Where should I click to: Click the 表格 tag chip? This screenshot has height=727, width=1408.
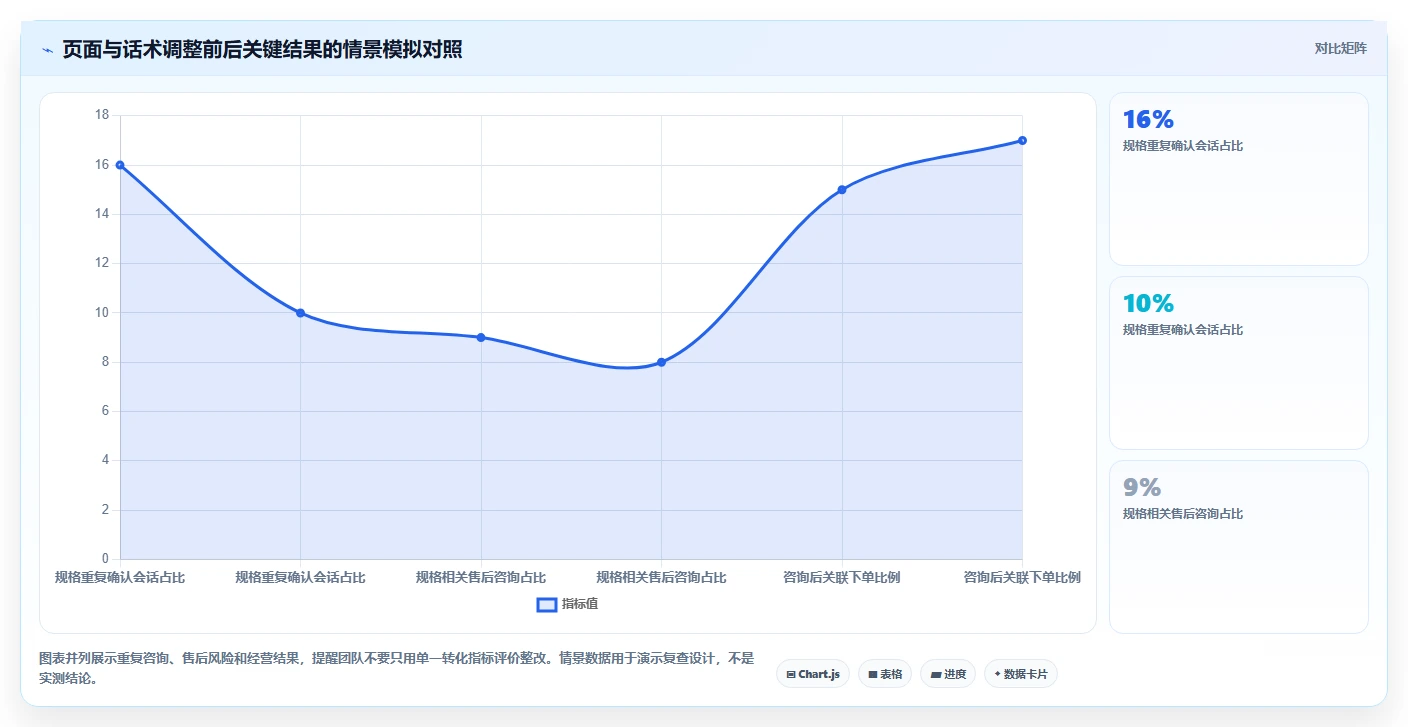click(x=885, y=674)
